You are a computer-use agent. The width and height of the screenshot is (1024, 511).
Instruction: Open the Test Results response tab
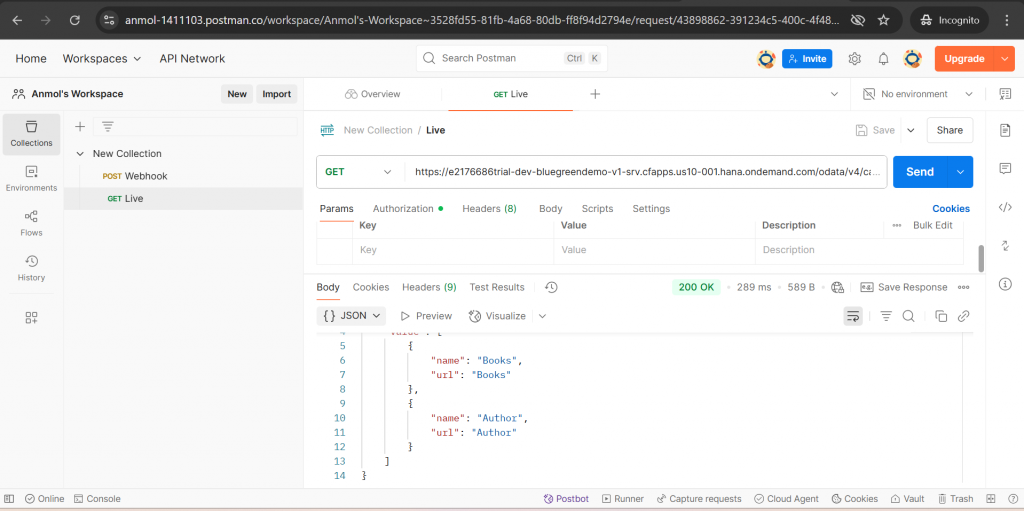coord(497,288)
